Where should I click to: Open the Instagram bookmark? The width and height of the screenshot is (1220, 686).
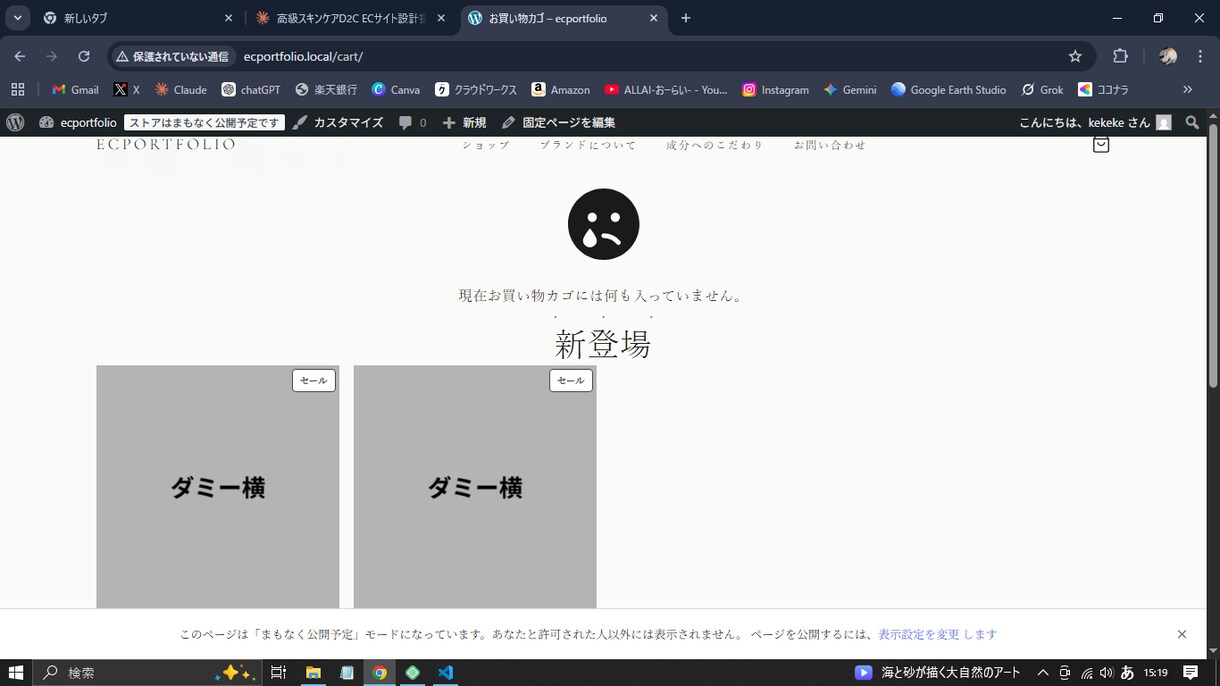point(775,89)
